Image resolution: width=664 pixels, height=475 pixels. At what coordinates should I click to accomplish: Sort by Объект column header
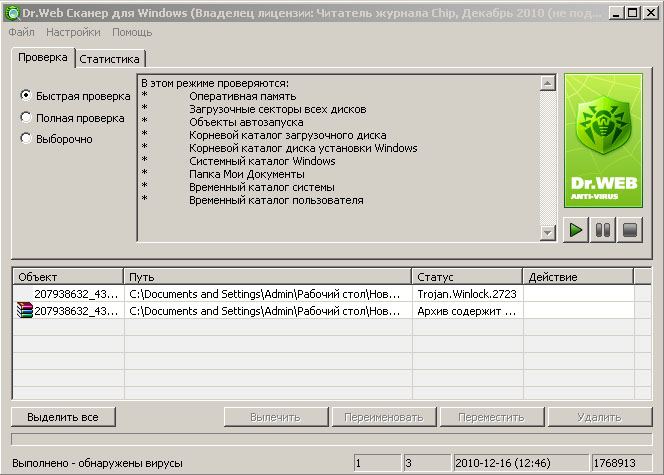point(68,277)
